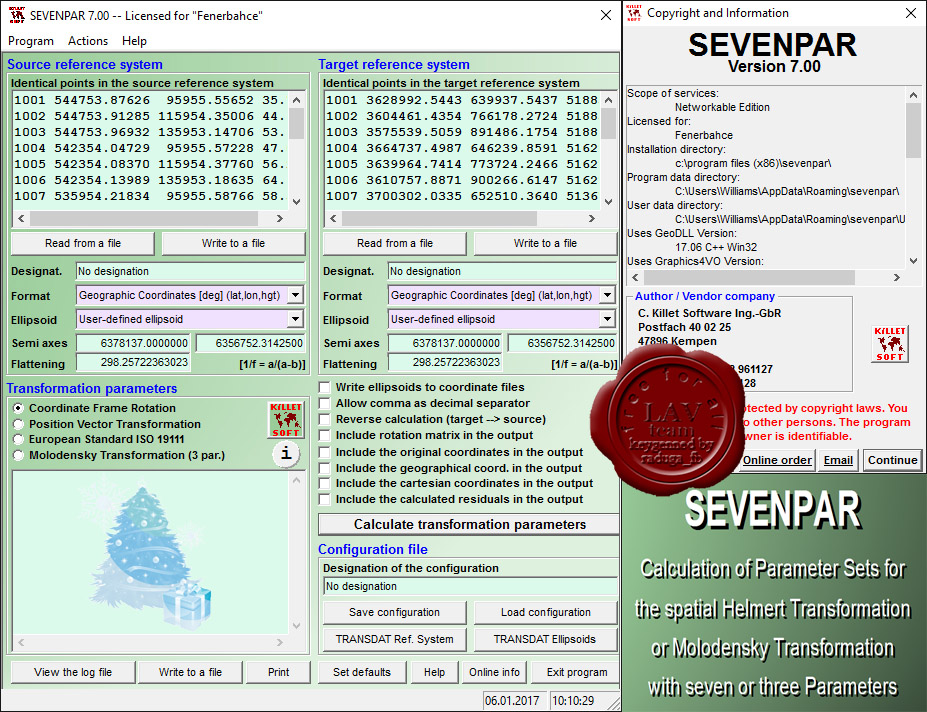Click Online order button in Copyright window
Viewport: 927px width, 712px height.
coord(777,460)
